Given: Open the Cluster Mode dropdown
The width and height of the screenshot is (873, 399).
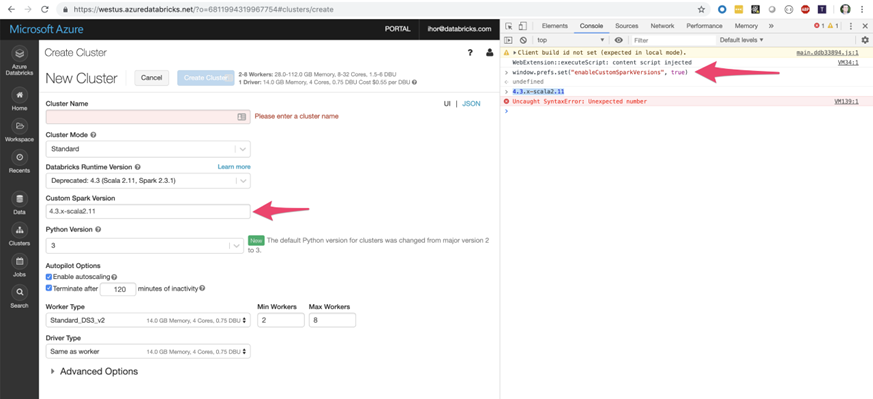Looking at the screenshot, I should click(x=148, y=149).
